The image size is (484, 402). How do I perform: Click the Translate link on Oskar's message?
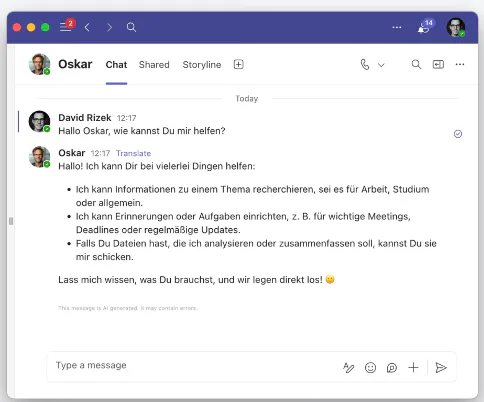click(133, 153)
